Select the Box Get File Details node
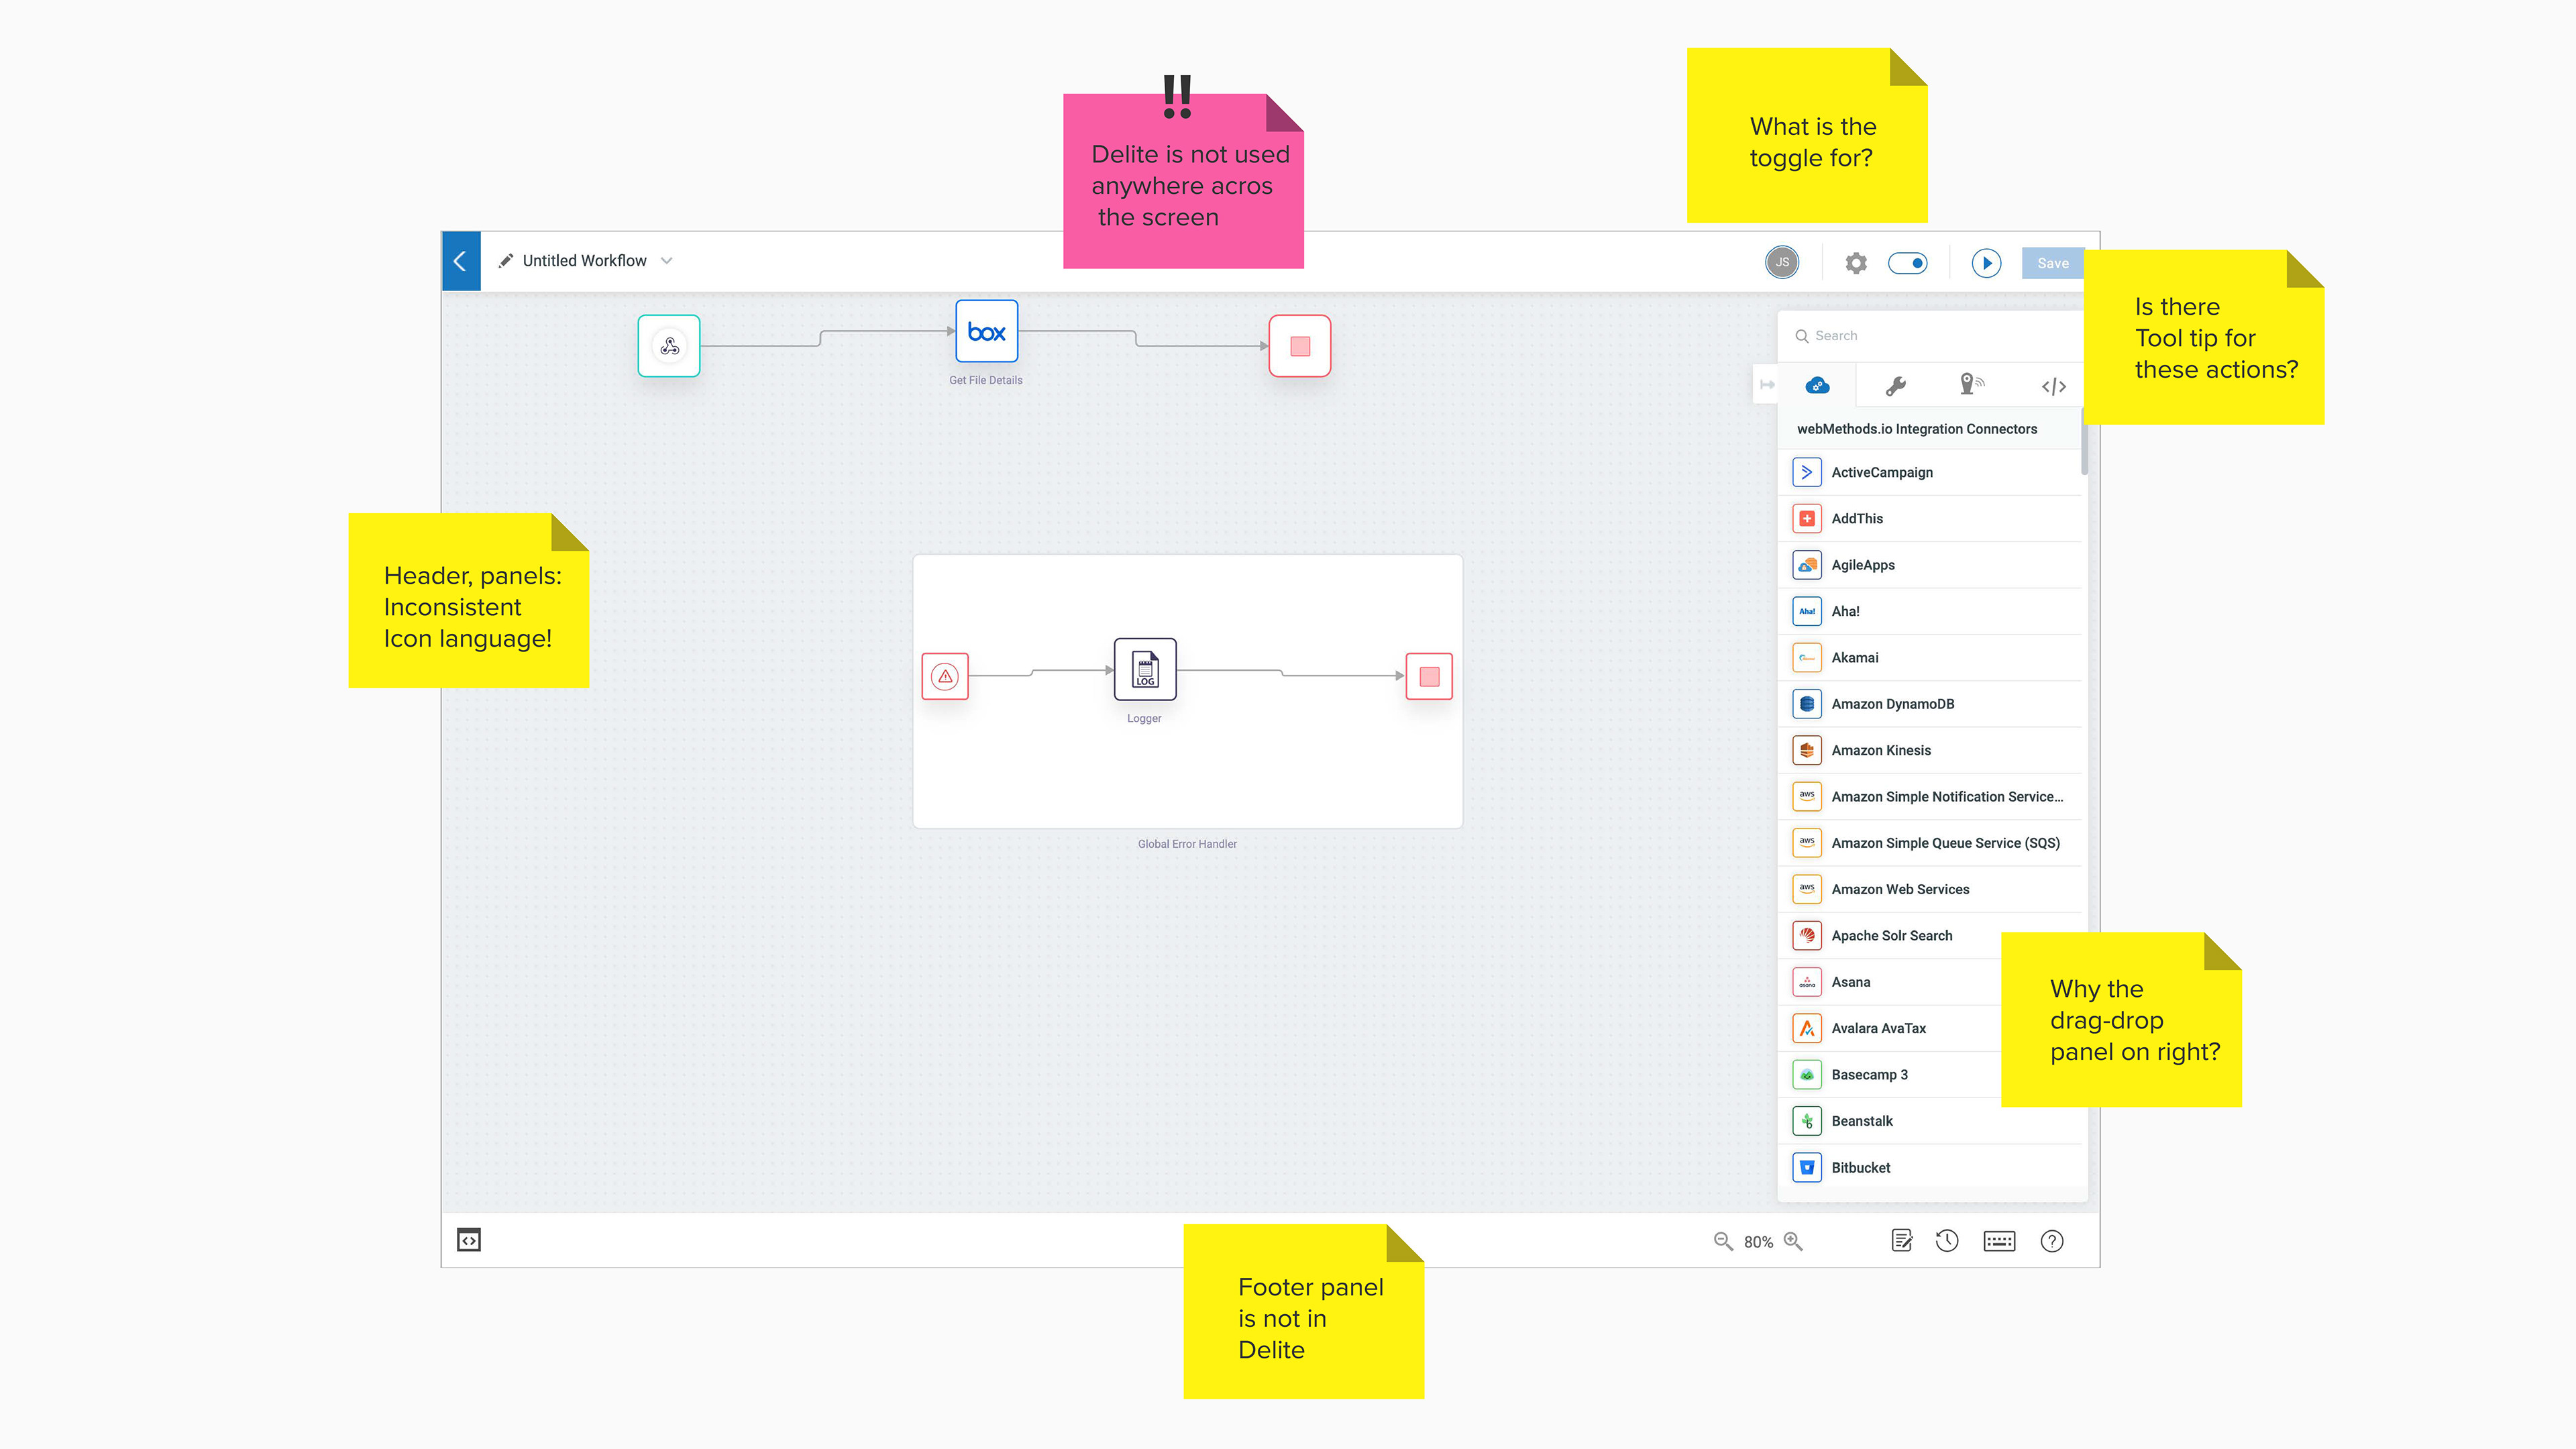The width and height of the screenshot is (2576, 1449). pyautogui.click(x=987, y=331)
